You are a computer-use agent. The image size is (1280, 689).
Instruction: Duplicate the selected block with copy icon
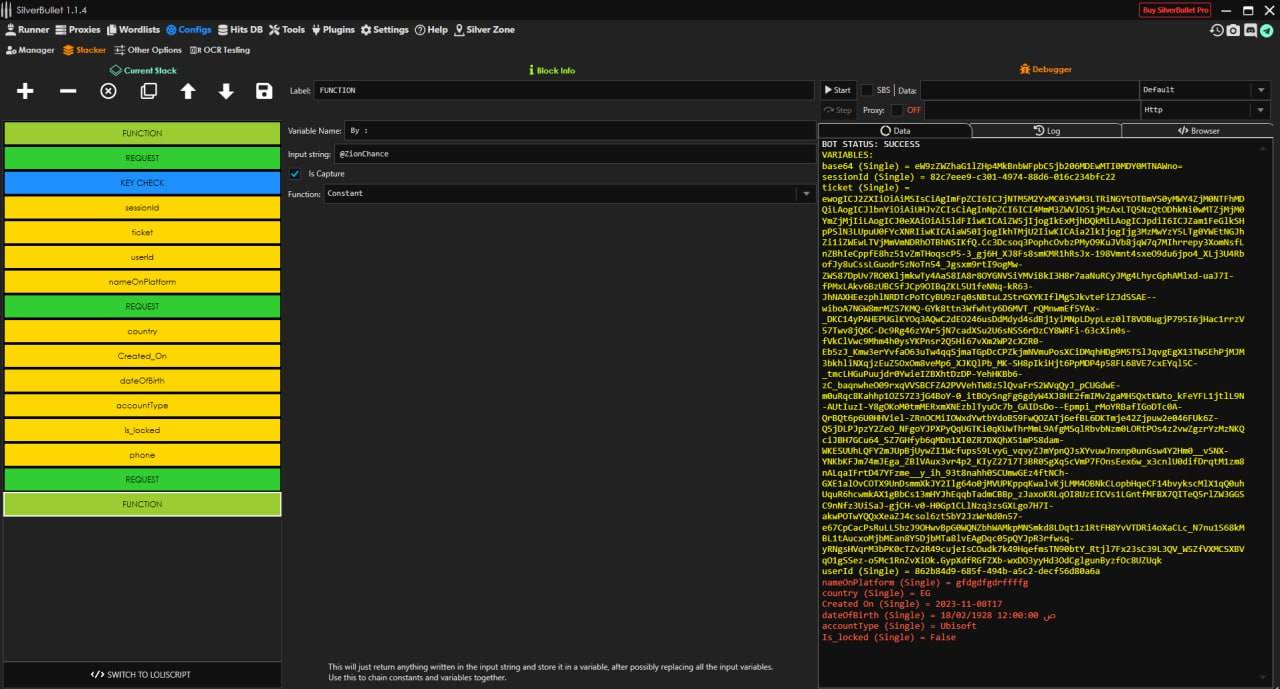(x=148, y=91)
